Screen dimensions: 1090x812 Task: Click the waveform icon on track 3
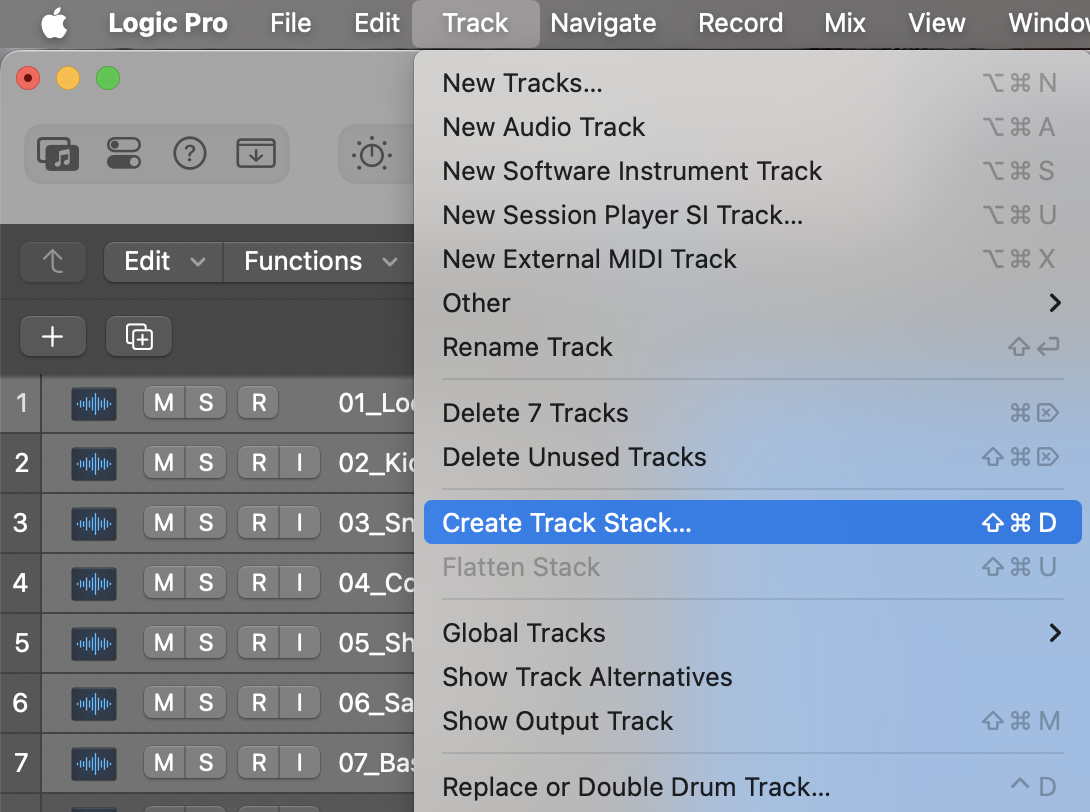click(94, 523)
